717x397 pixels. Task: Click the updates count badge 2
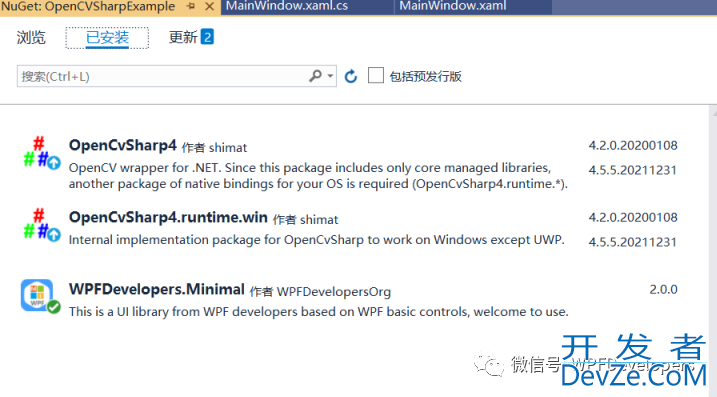click(207, 37)
